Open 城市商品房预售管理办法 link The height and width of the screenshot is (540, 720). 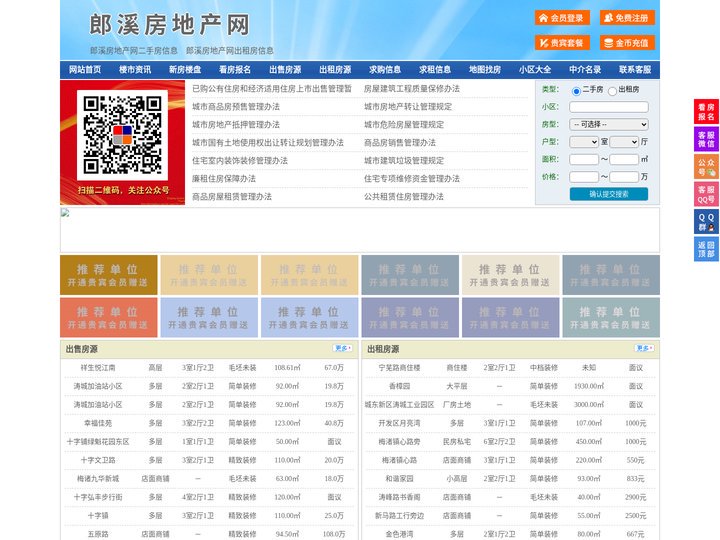click(236, 107)
